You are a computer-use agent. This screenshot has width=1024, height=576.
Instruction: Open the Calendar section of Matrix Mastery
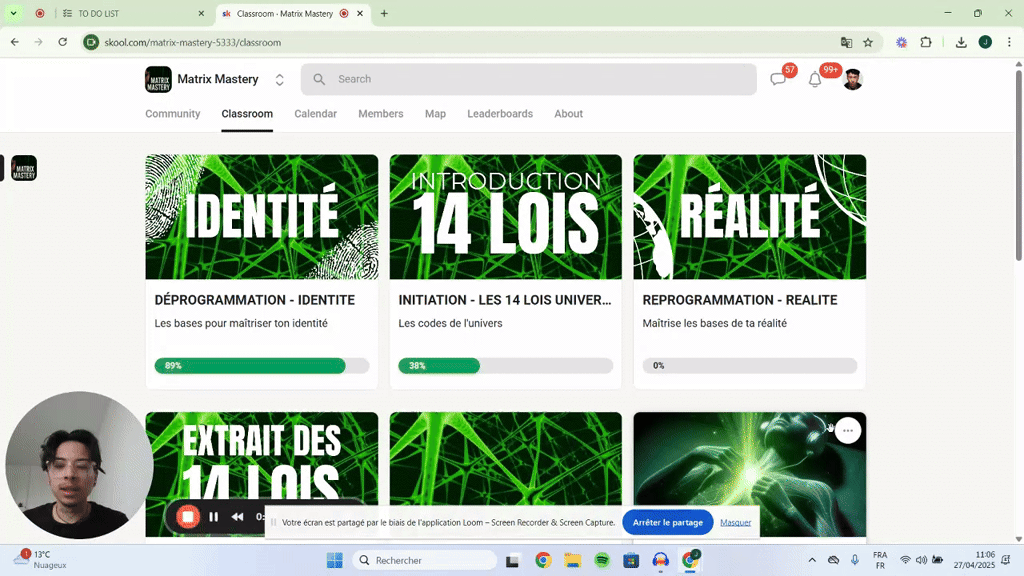[x=315, y=114]
